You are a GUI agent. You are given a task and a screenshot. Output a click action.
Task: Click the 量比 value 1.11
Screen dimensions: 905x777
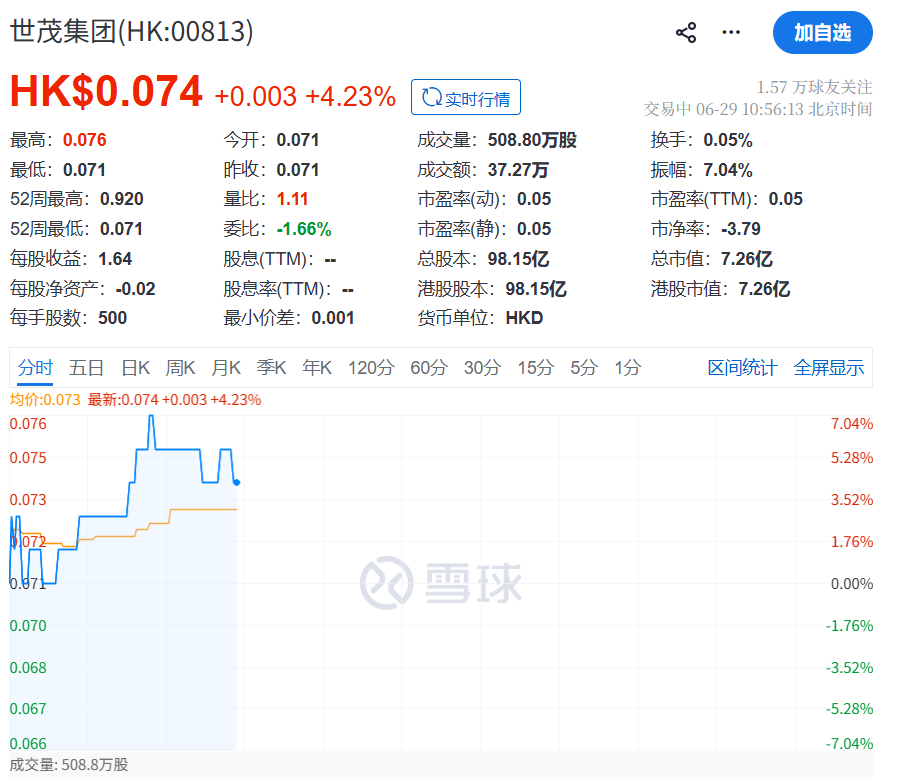[292, 199]
